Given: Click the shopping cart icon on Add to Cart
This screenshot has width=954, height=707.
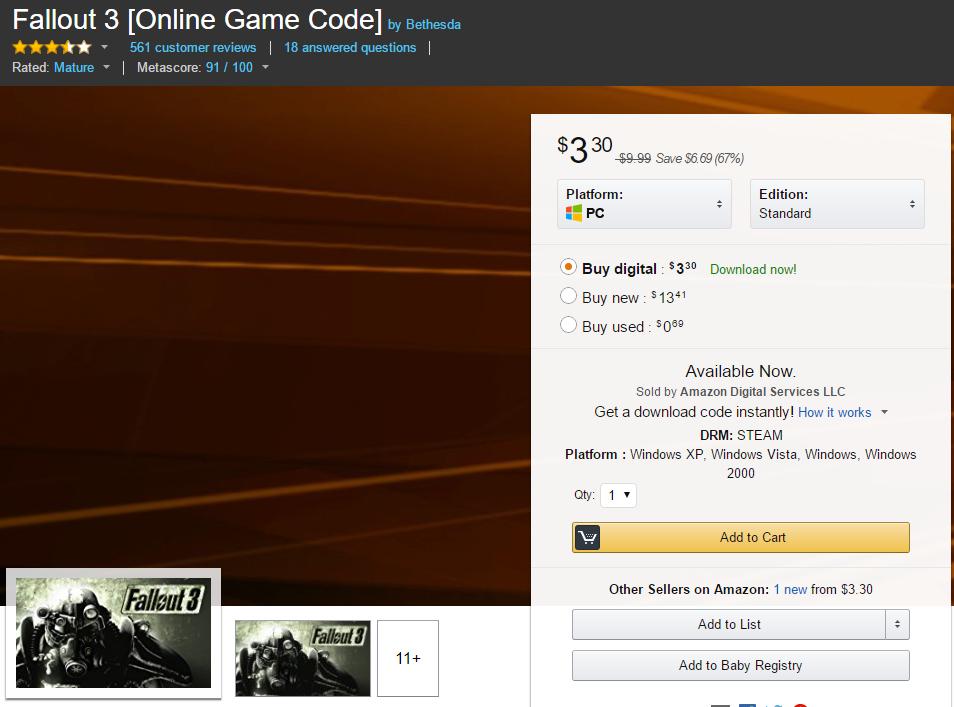Looking at the screenshot, I should (x=588, y=538).
